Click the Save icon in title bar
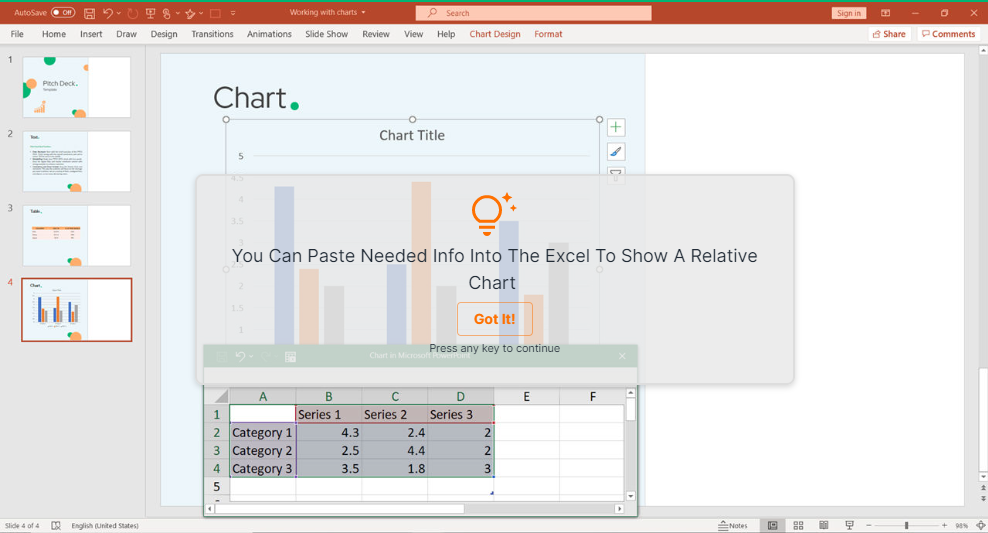 pos(89,13)
